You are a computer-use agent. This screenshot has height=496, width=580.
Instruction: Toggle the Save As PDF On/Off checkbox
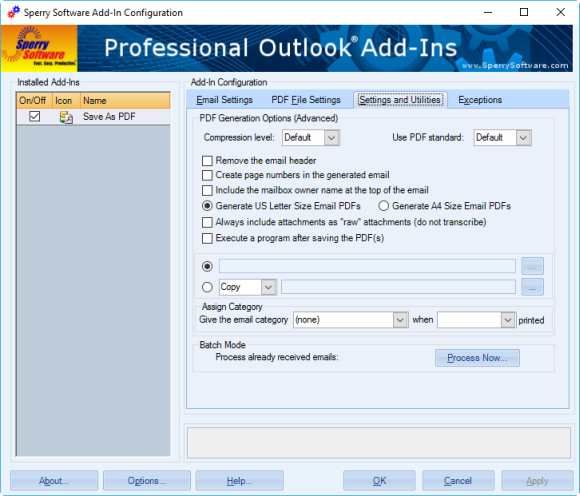[34, 117]
